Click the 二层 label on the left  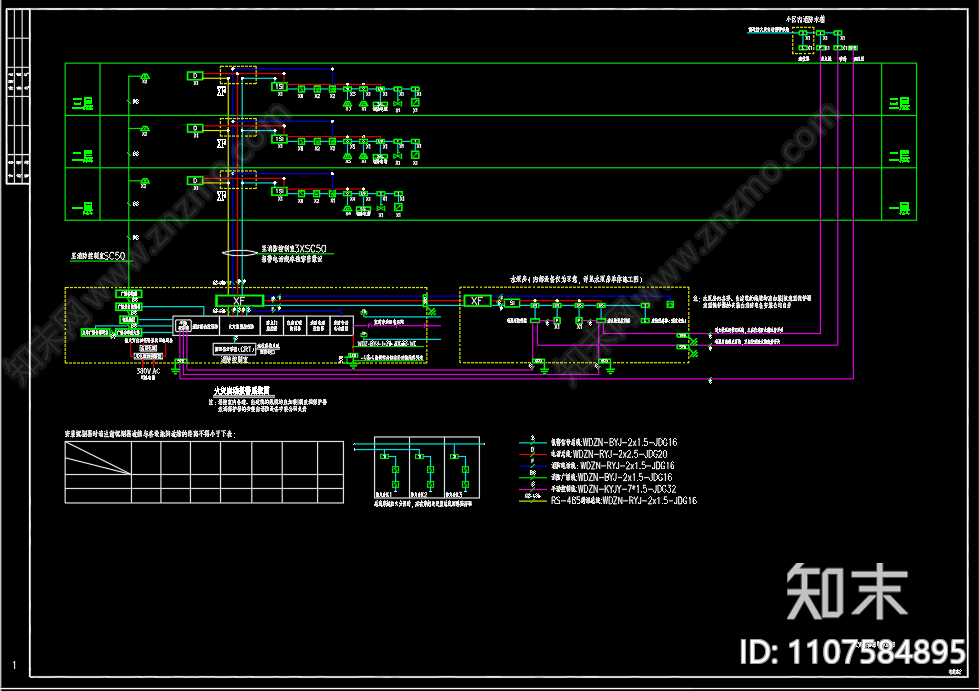coord(84,157)
